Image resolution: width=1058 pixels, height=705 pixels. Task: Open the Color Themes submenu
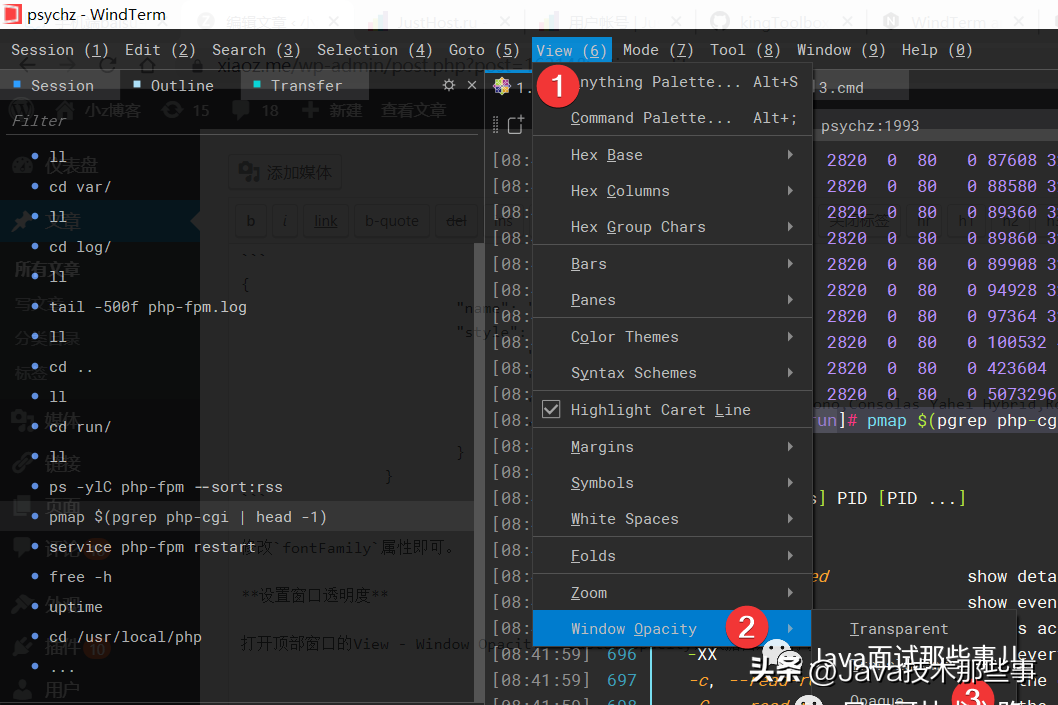(x=672, y=337)
